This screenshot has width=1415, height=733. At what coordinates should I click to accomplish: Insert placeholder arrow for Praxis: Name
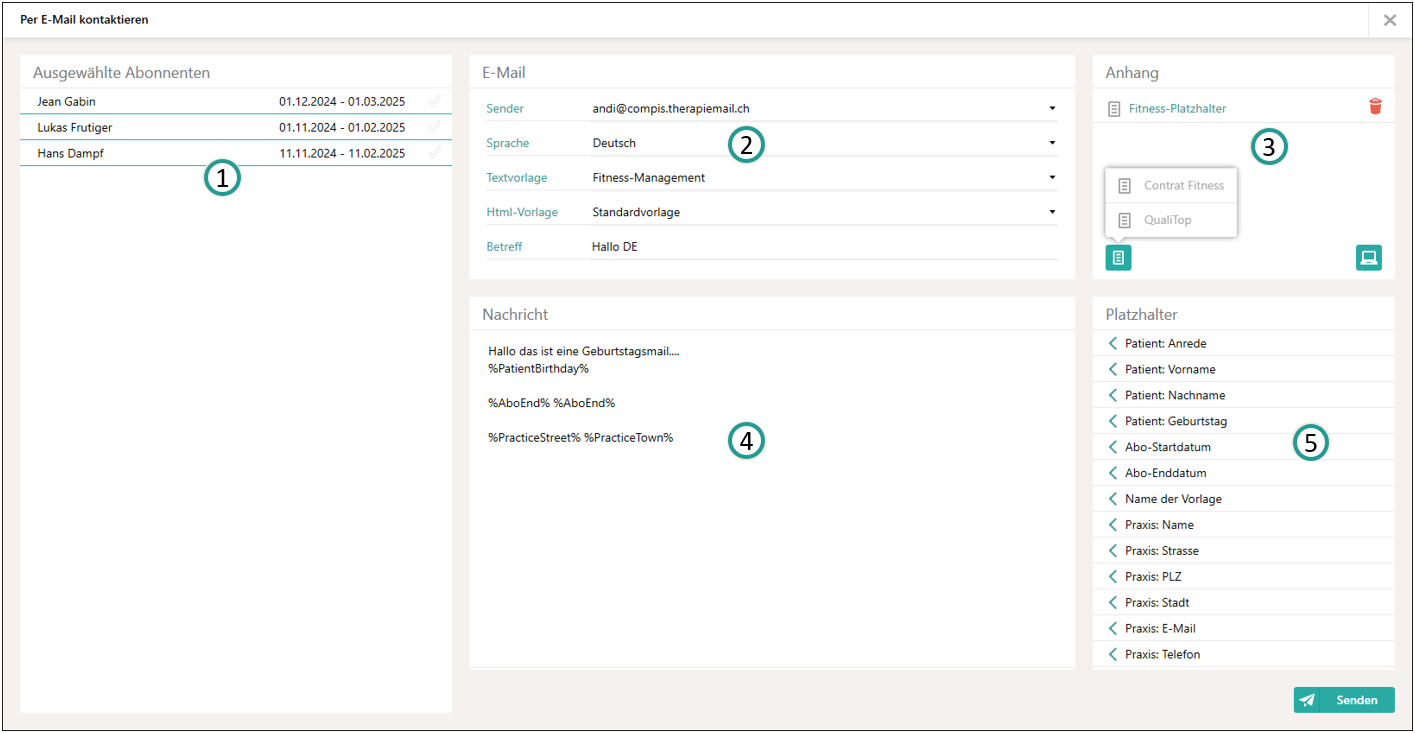(1113, 525)
